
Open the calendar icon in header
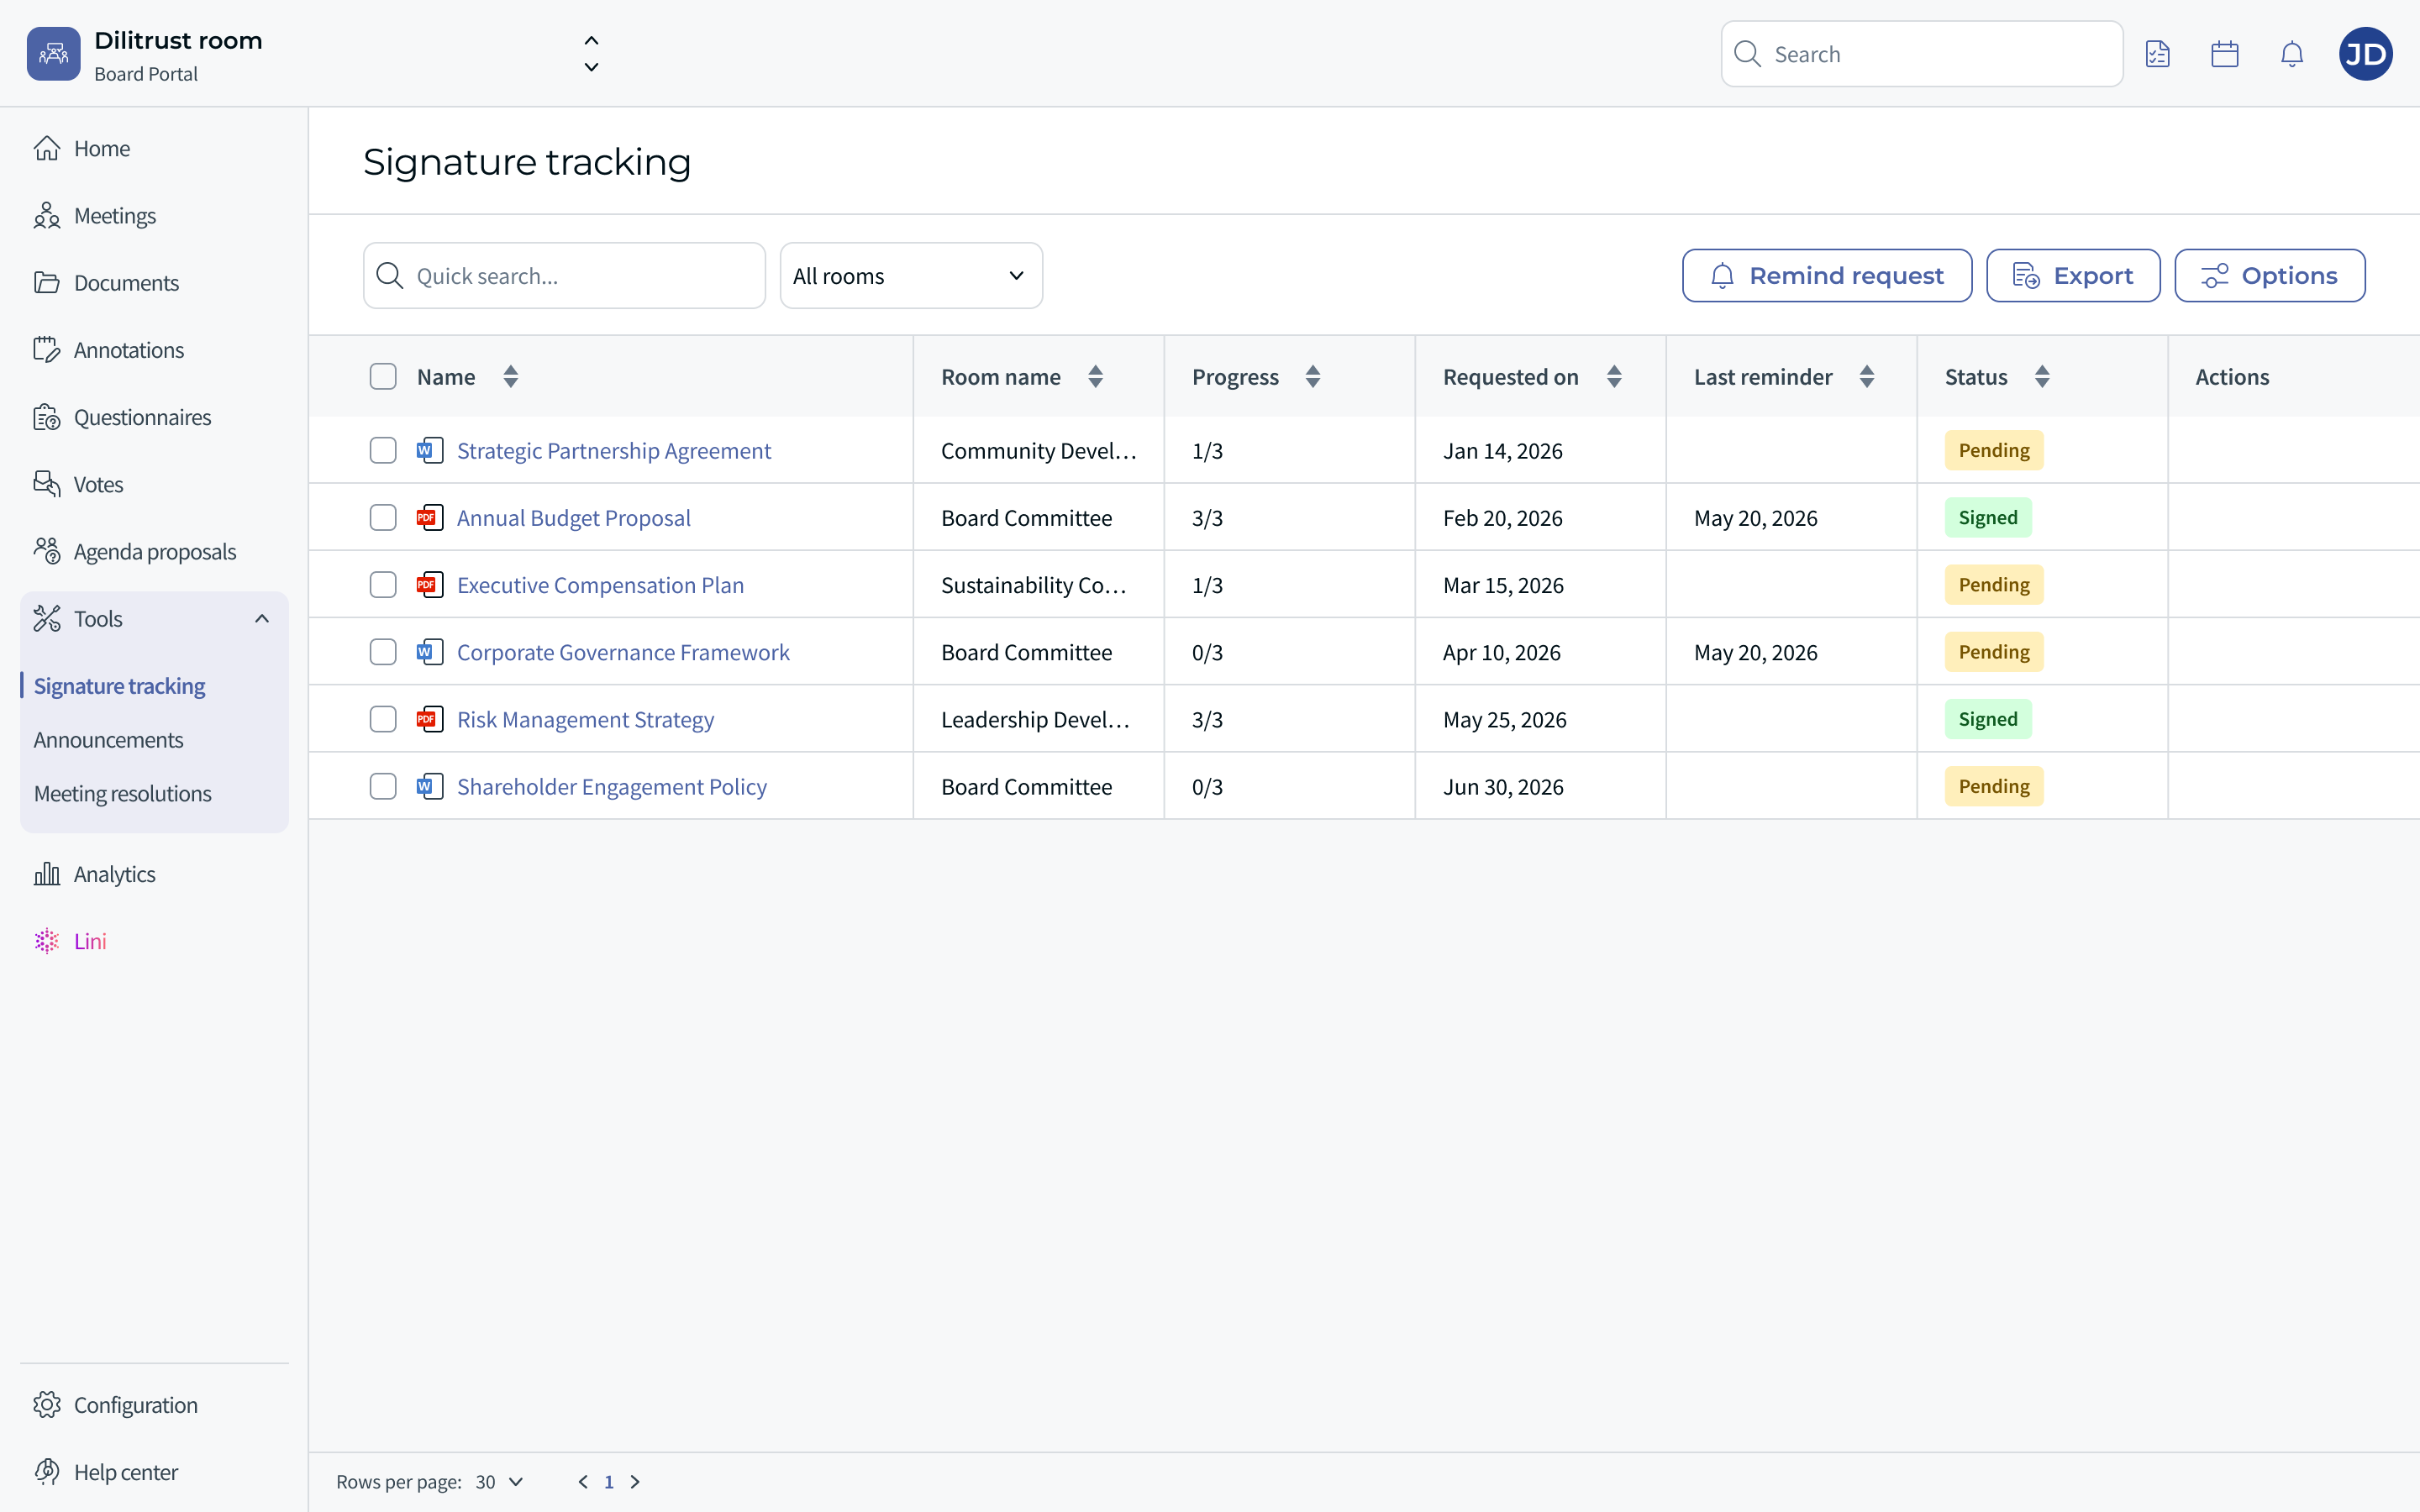[2225, 54]
